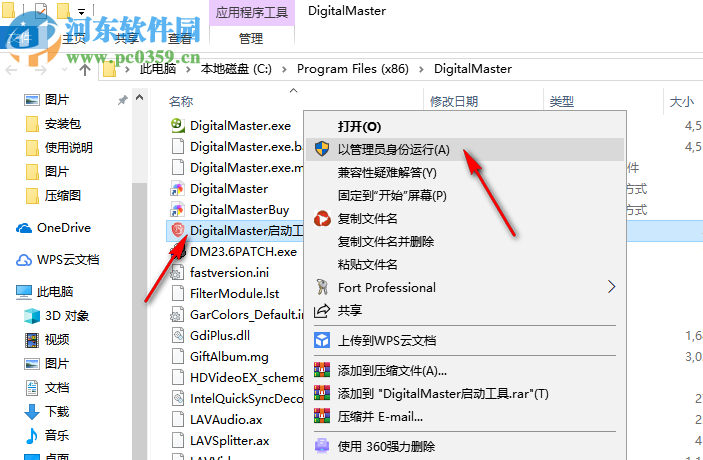The image size is (703, 460).
Task: Click 此电脑 breadcrumb in address bar
Action: (158, 69)
